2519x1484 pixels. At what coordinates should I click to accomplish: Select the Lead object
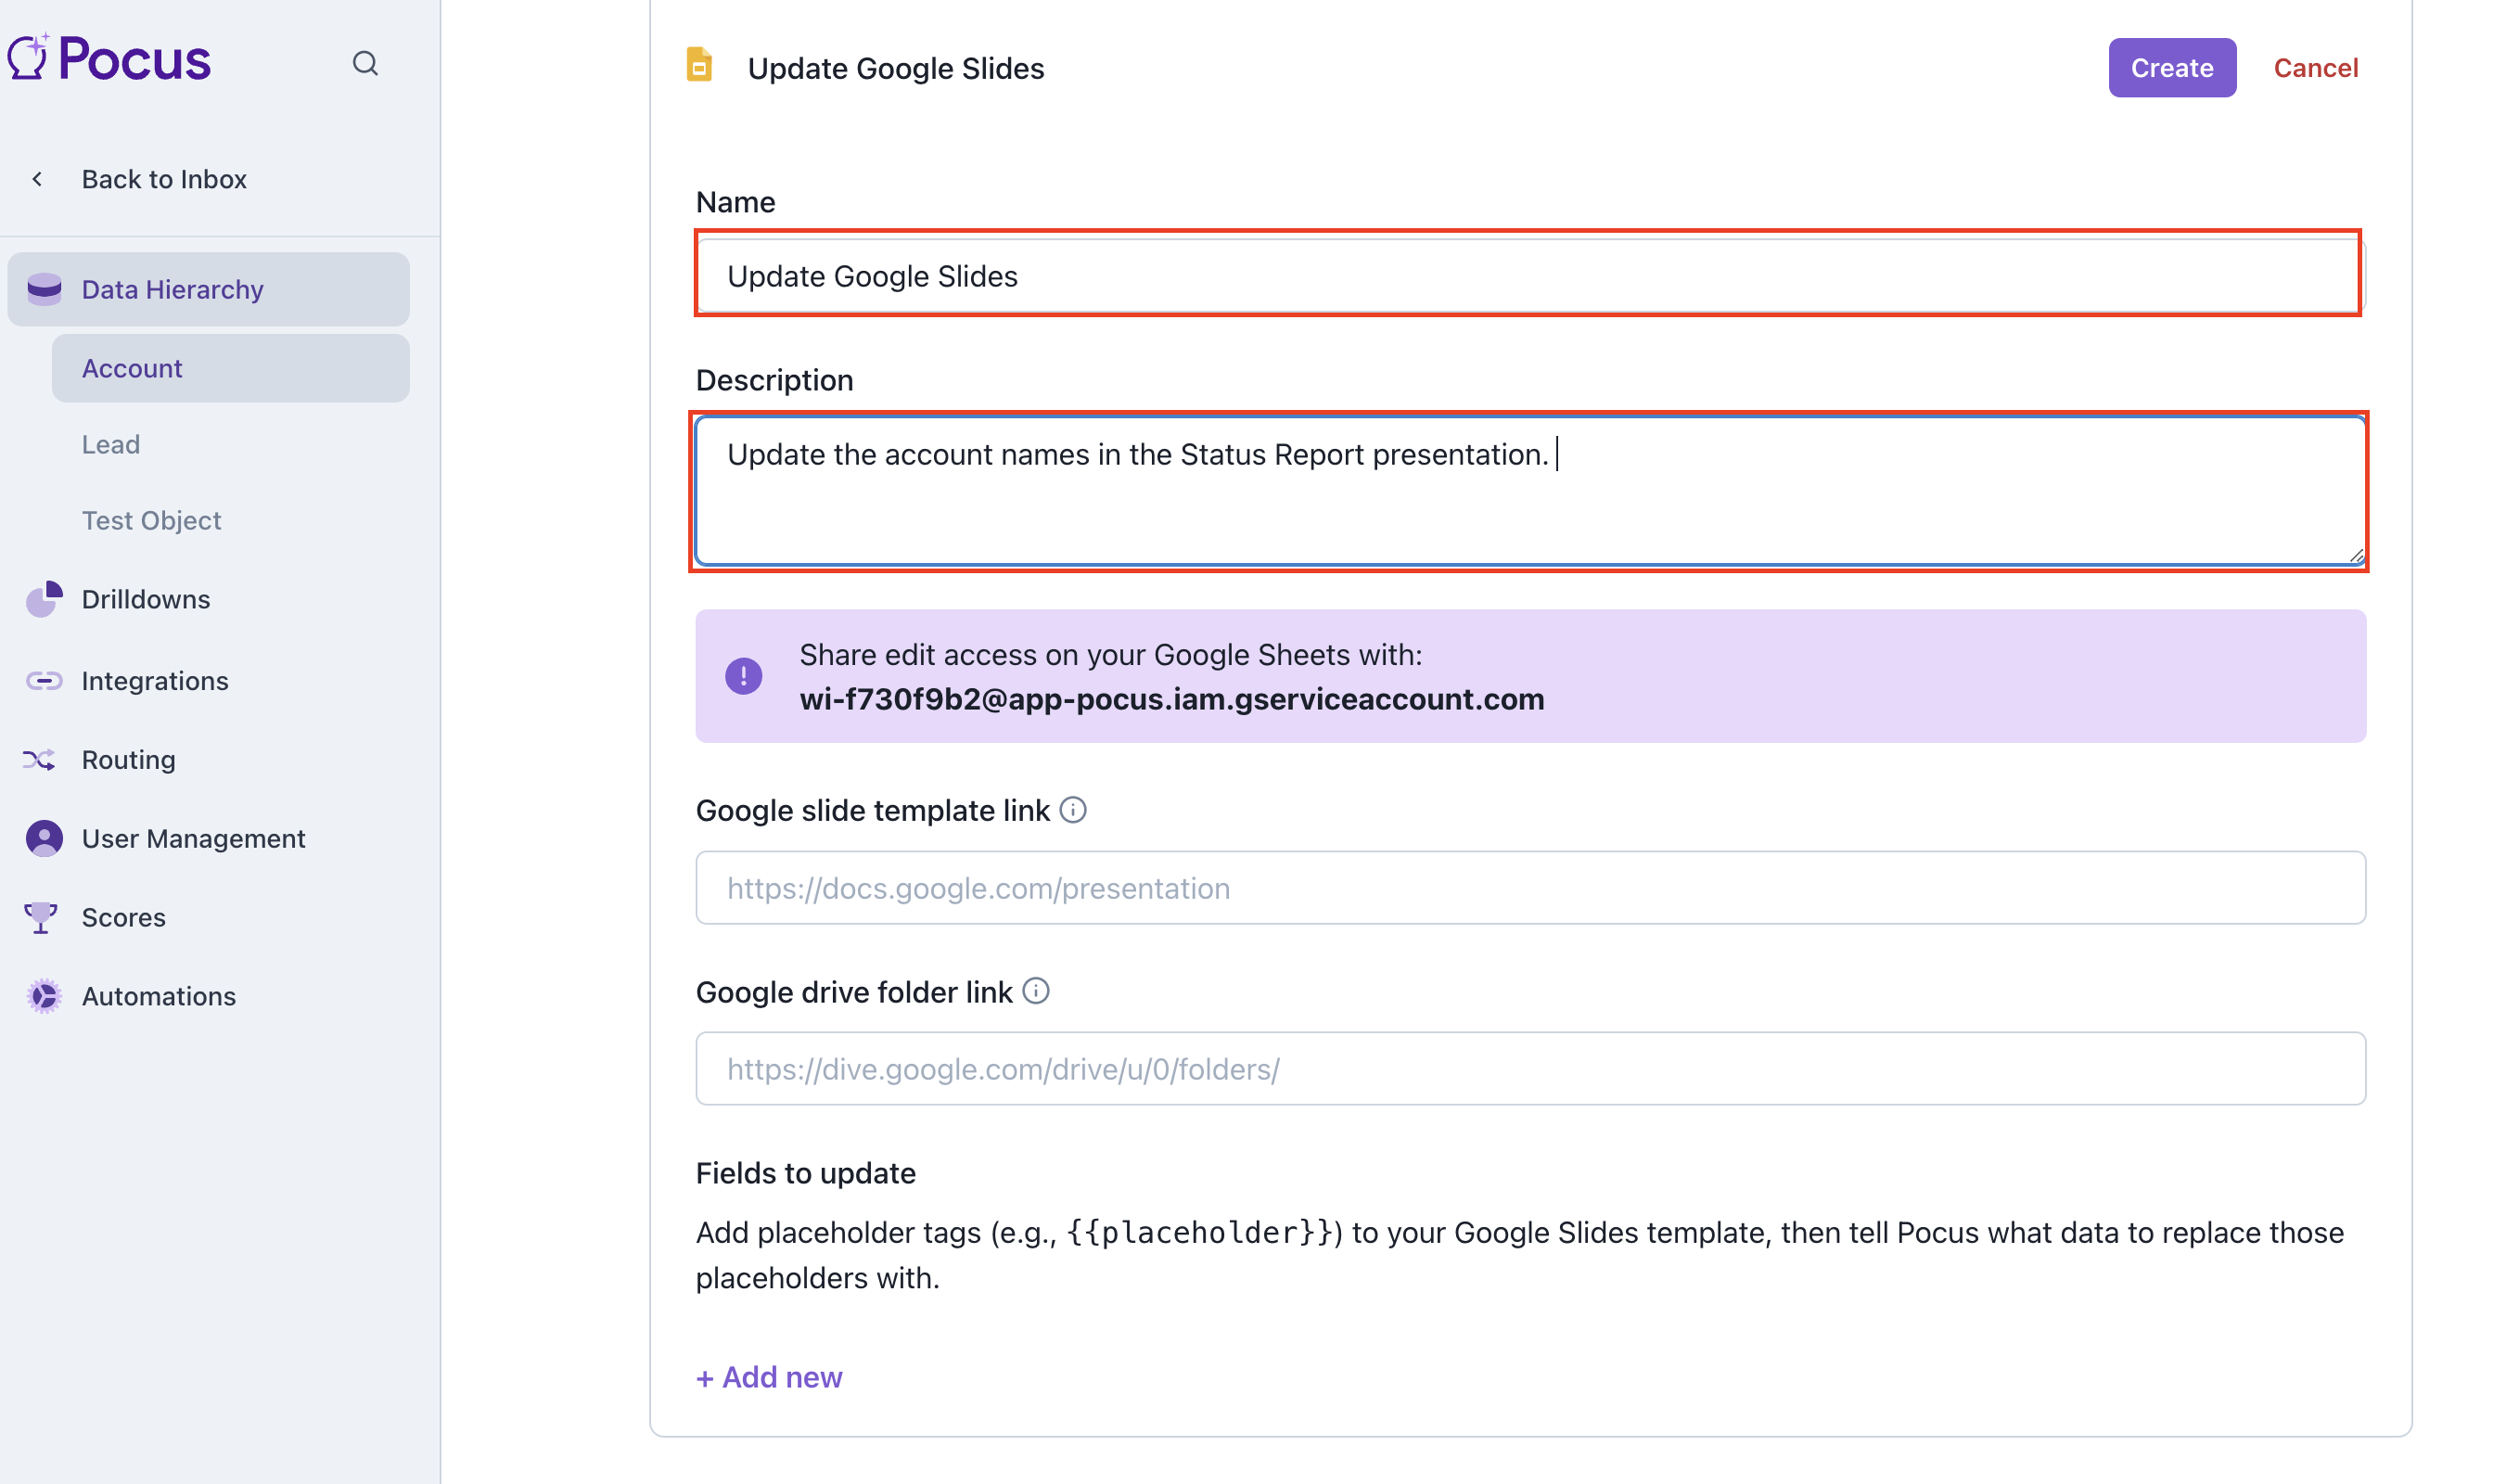point(111,444)
